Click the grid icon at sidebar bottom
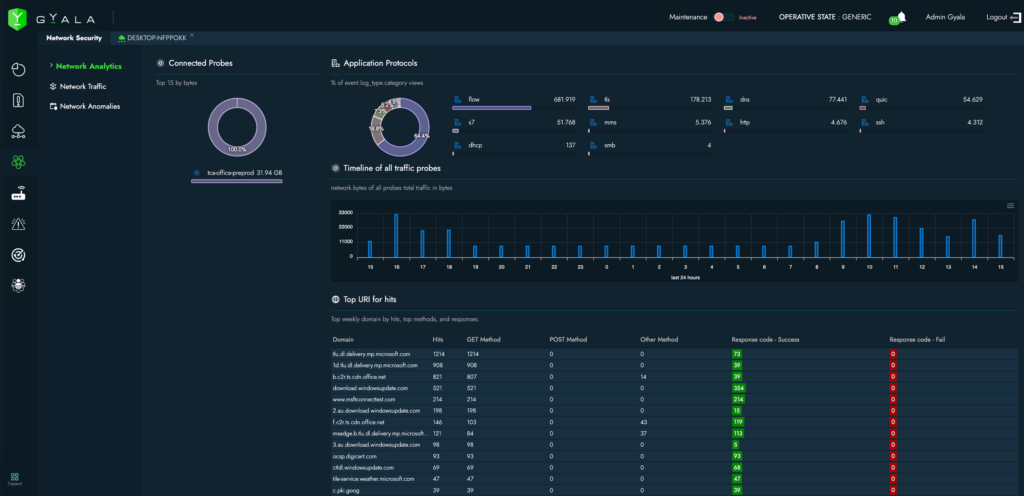The width and height of the screenshot is (1024, 496). pos(14,478)
